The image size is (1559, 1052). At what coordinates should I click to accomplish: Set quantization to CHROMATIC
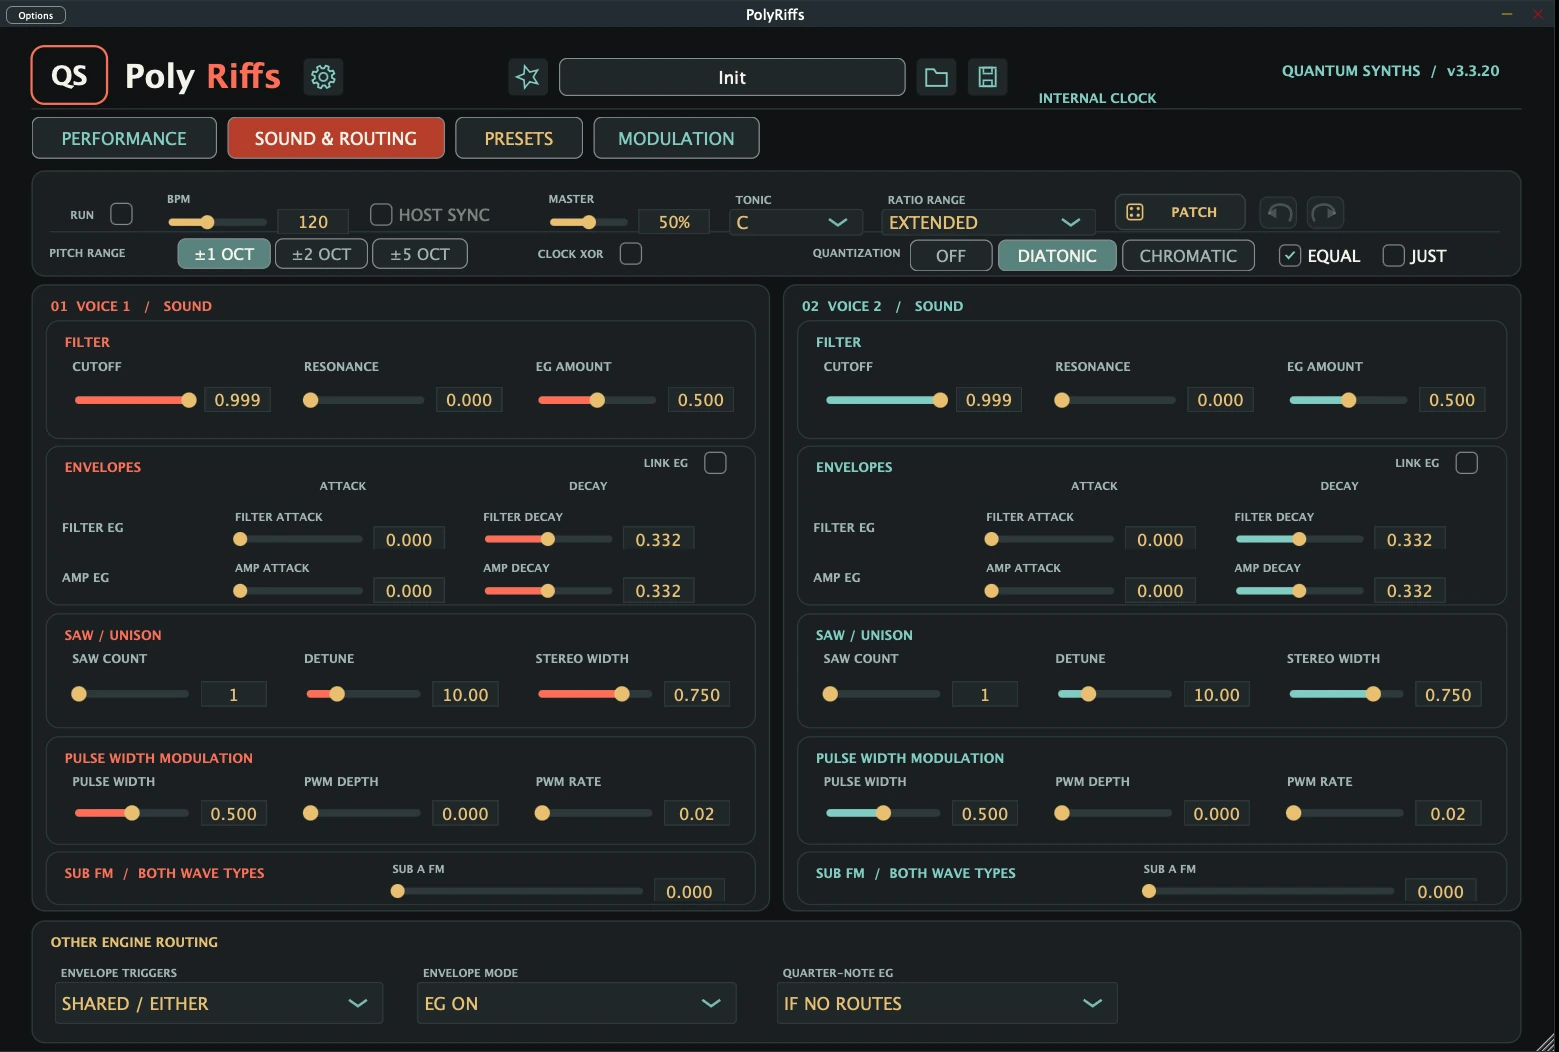pos(1188,255)
